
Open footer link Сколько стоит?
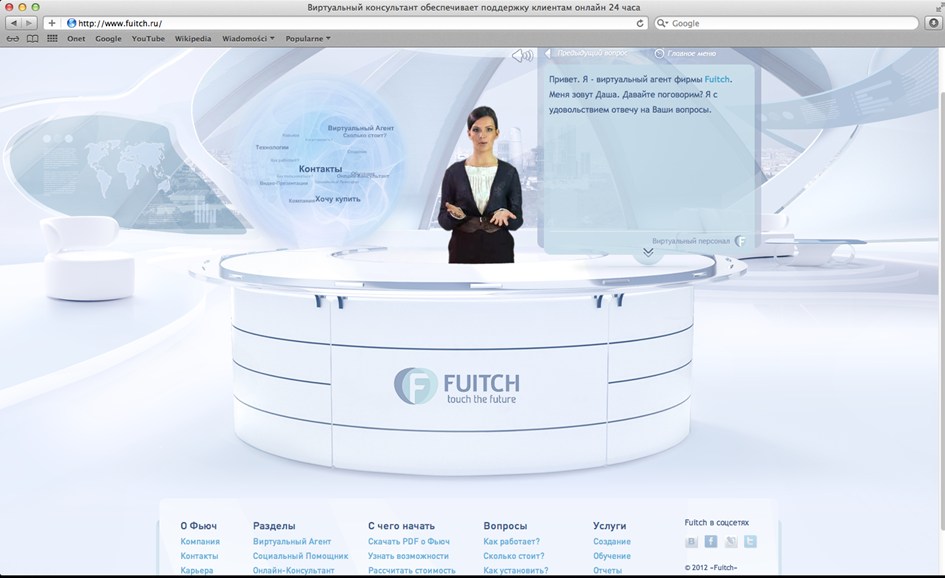point(513,556)
